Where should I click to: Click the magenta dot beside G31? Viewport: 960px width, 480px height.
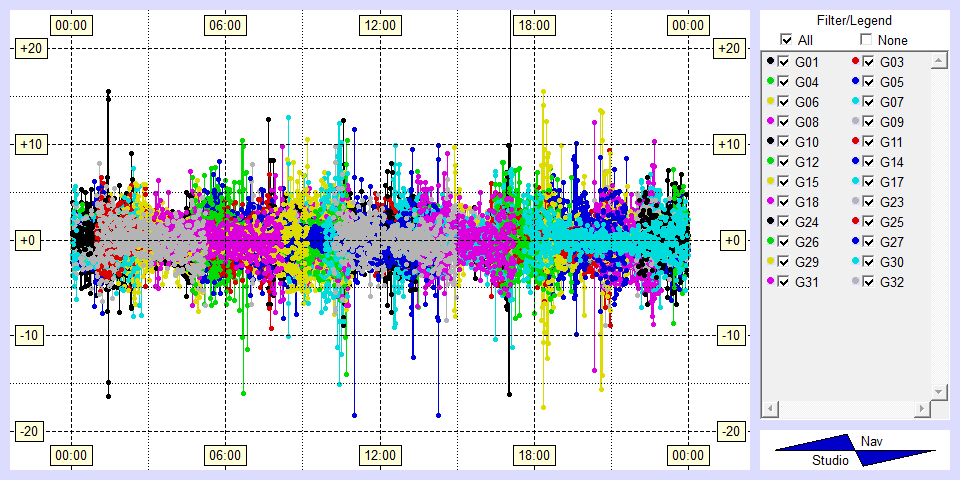click(770, 282)
